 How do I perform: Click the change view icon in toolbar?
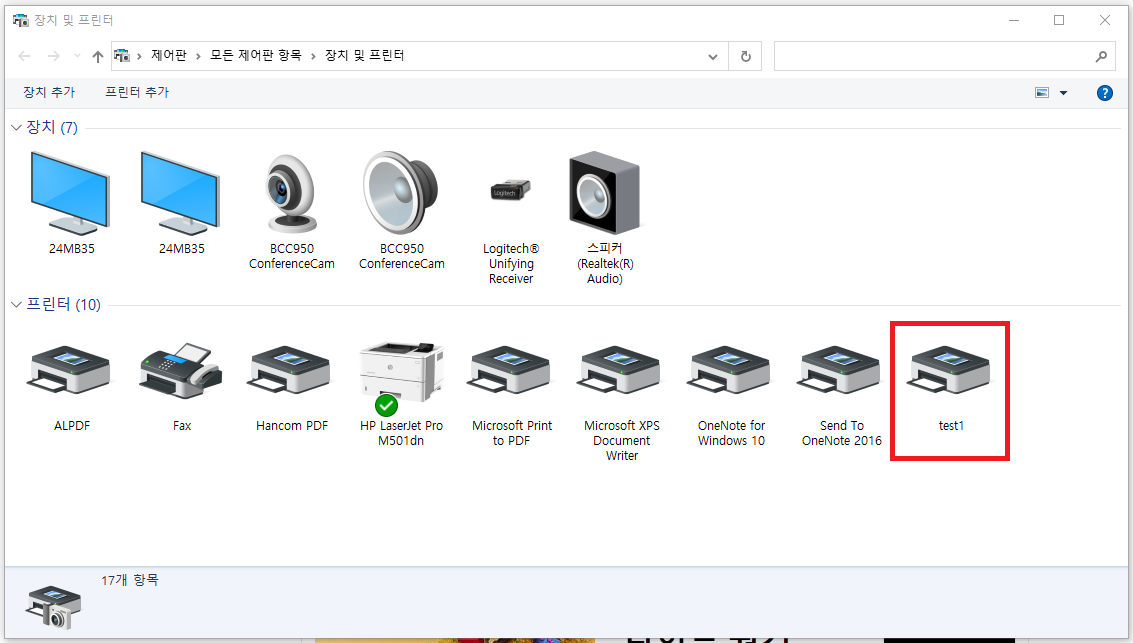tap(1042, 92)
